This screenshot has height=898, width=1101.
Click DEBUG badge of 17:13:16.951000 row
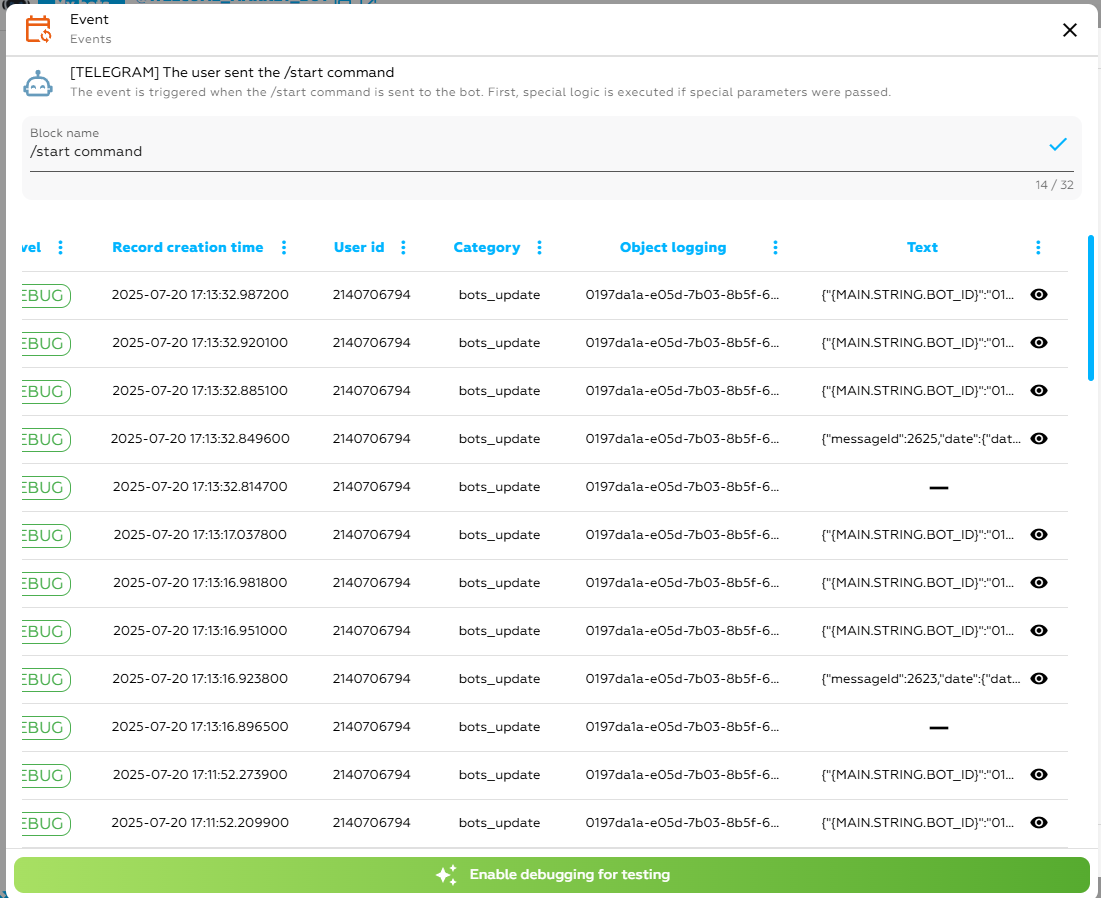(x=46, y=631)
